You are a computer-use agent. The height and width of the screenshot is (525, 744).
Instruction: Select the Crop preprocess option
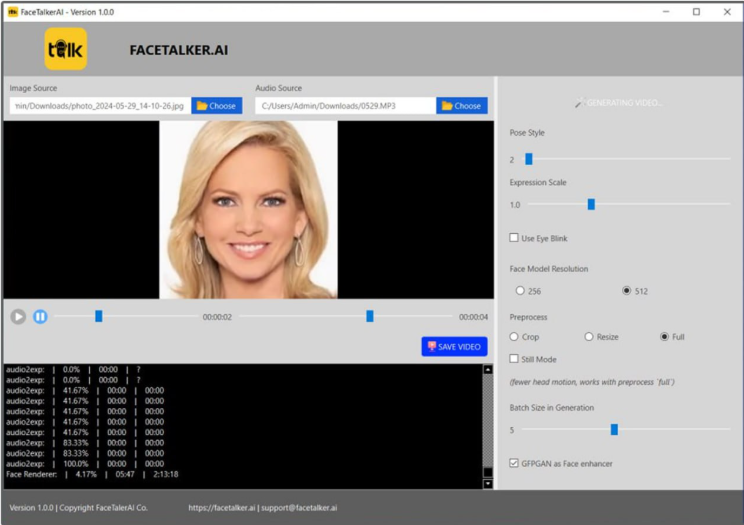tap(514, 337)
